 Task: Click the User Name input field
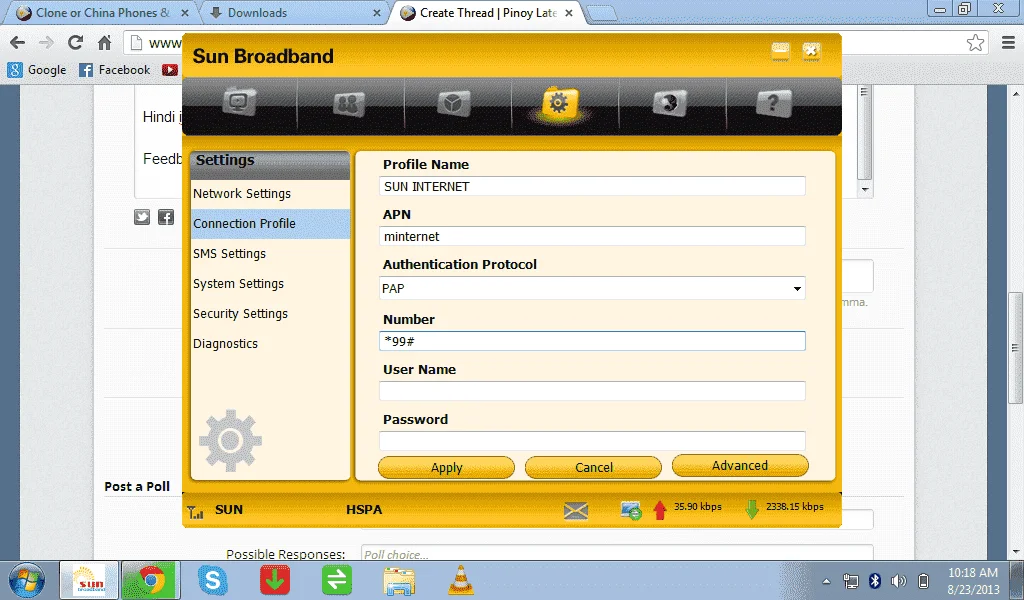[592, 390]
